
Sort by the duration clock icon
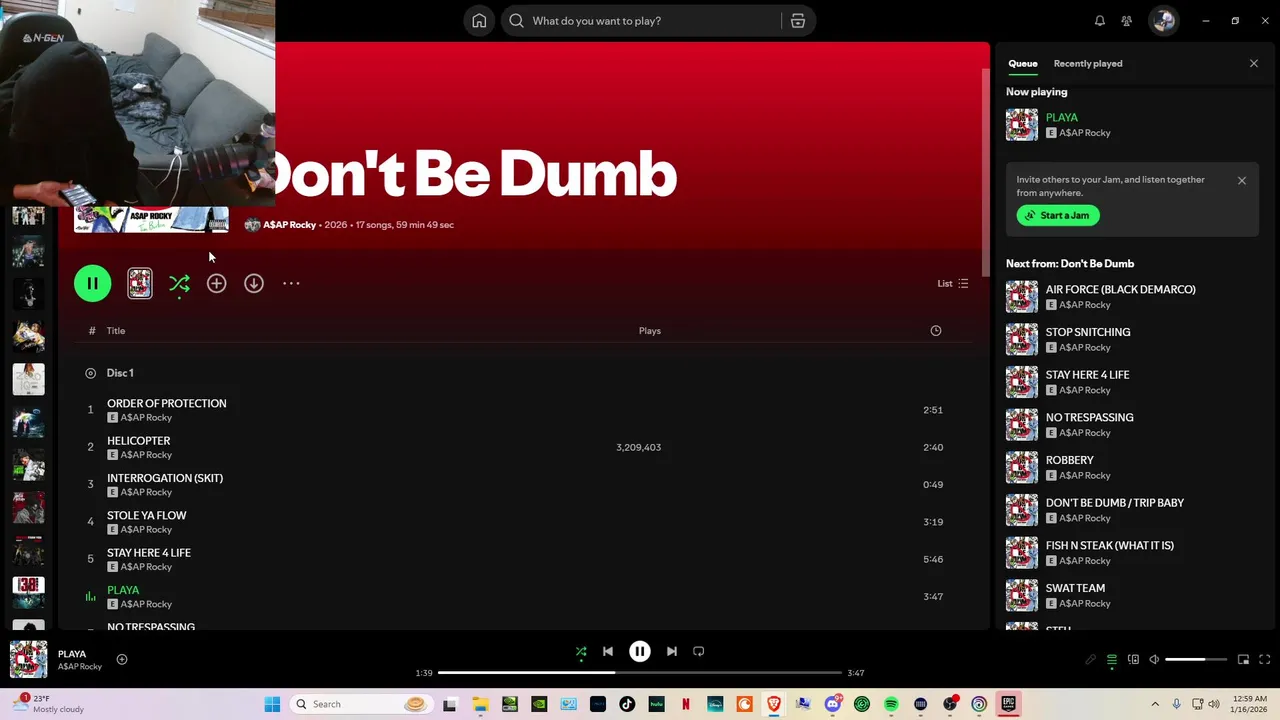[x=936, y=331]
